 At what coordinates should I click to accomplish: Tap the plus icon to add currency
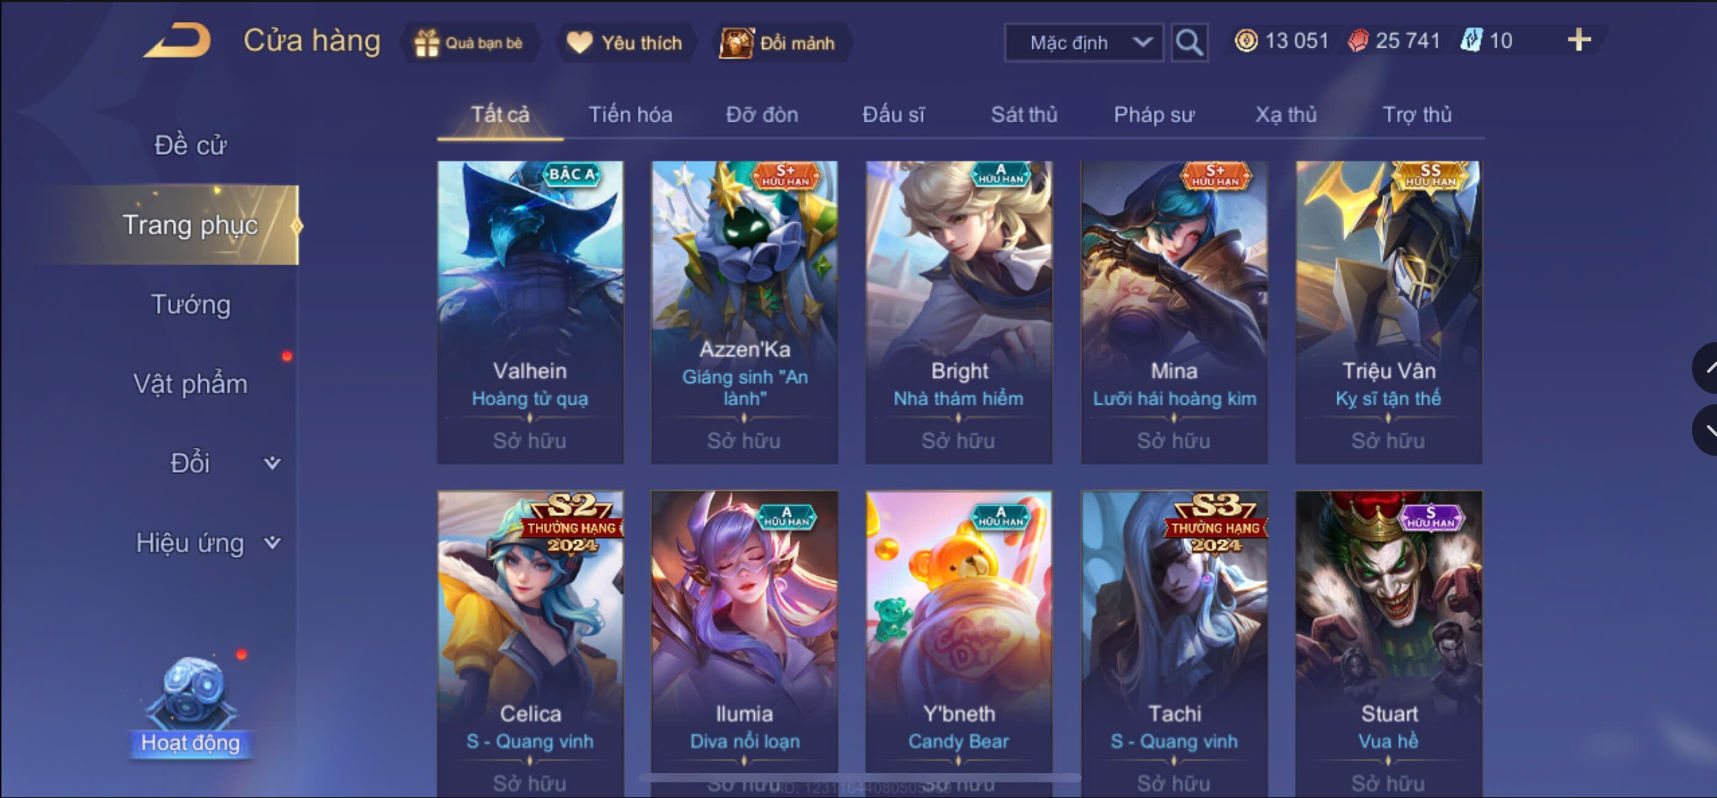click(x=1579, y=40)
